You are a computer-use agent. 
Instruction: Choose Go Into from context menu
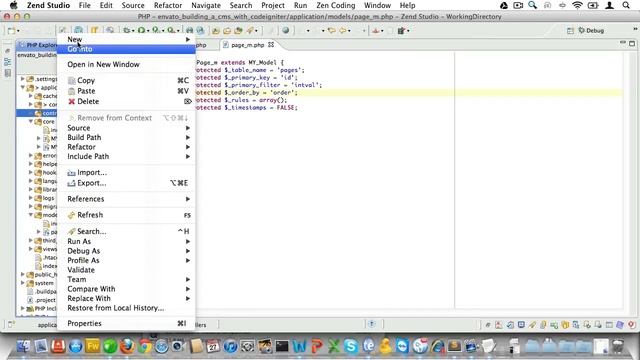(126, 49)
